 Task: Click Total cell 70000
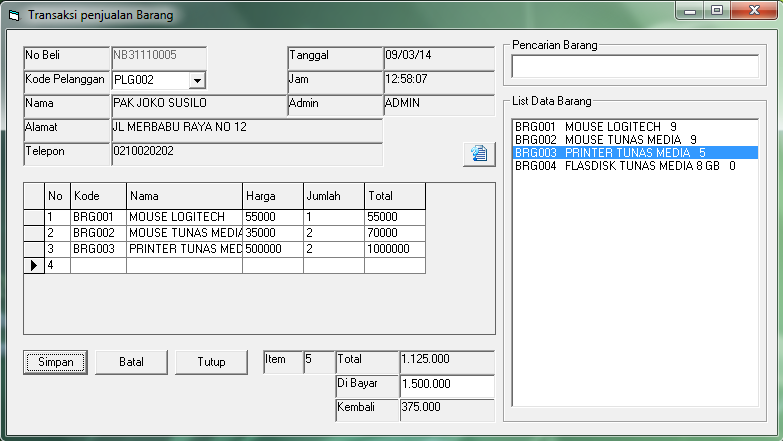point(395,233)
